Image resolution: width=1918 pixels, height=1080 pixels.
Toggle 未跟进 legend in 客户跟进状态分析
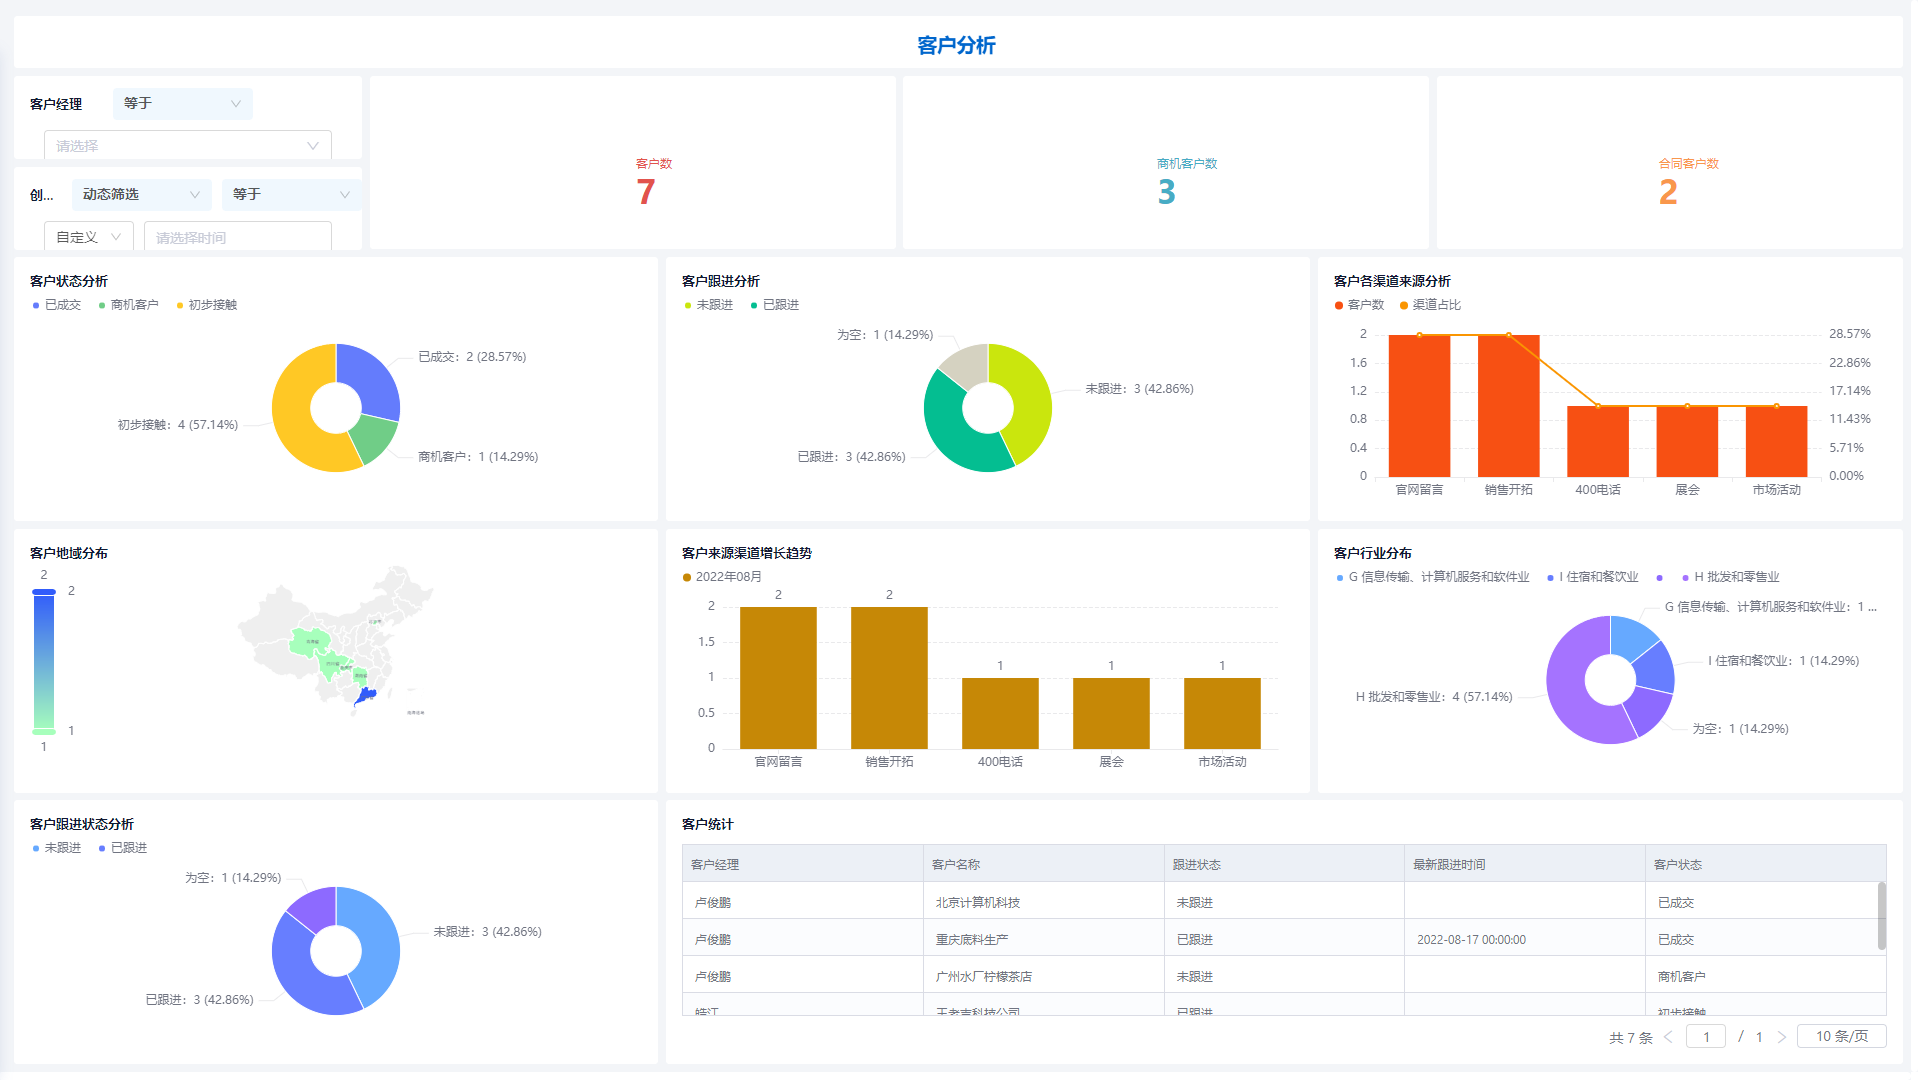click(x=57, y=848)
